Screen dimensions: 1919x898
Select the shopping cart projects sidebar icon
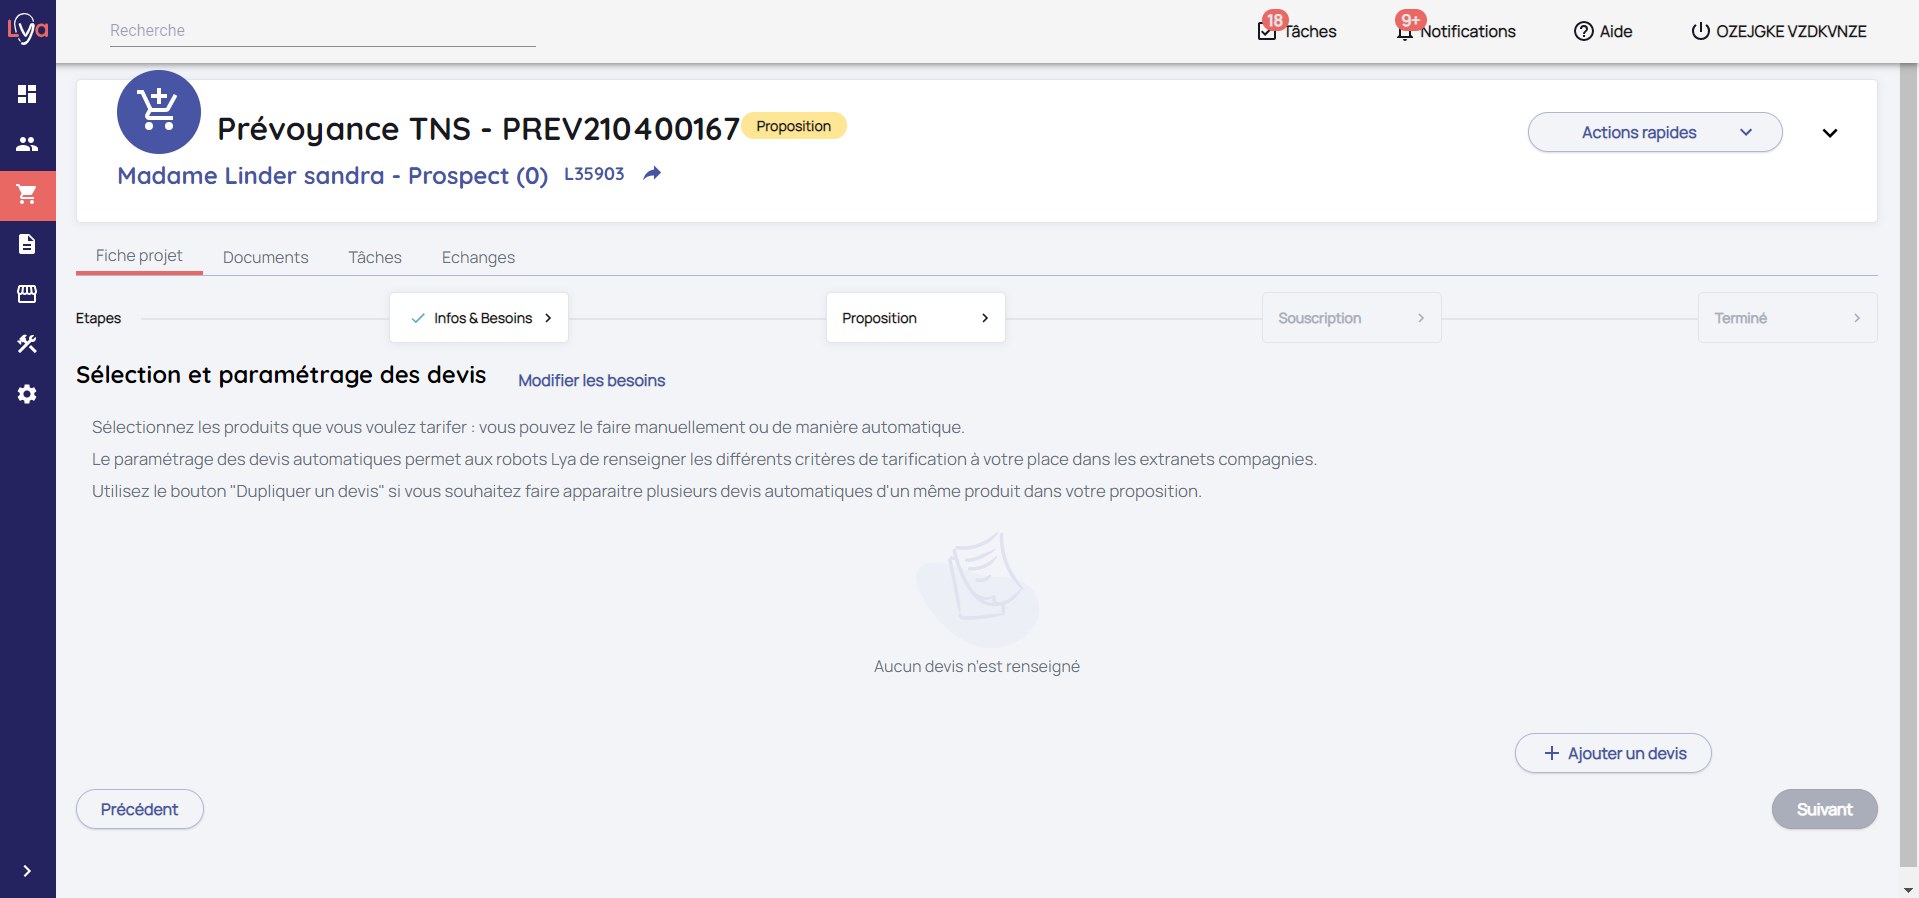coord(27,194)
